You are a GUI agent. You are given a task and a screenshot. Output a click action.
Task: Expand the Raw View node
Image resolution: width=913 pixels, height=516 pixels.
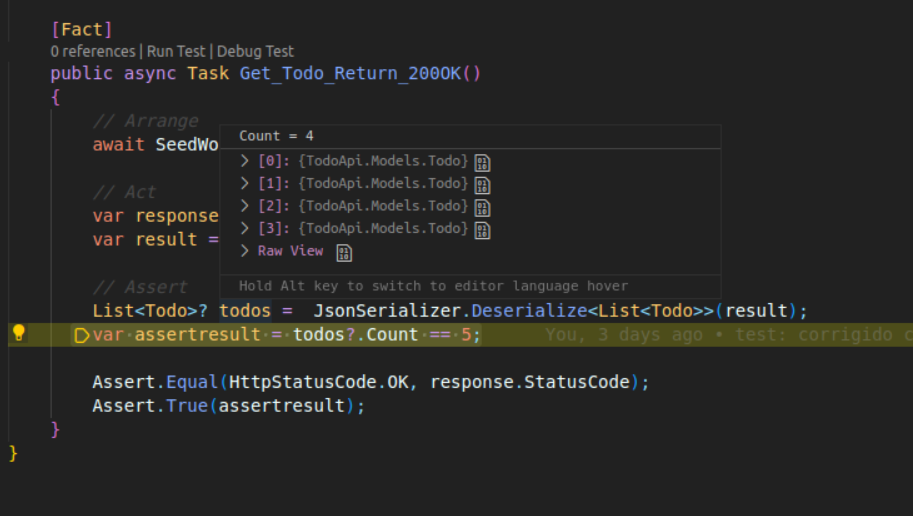245,251
